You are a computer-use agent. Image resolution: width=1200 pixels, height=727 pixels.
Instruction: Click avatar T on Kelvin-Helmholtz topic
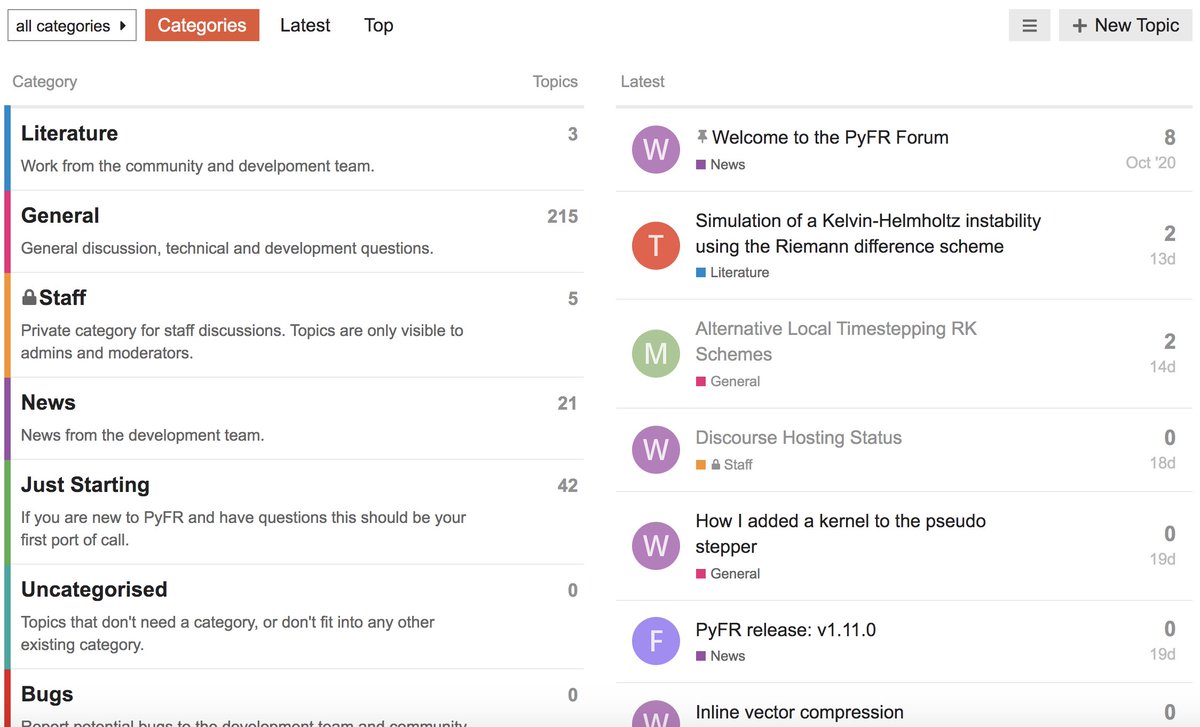click(656, 245)
